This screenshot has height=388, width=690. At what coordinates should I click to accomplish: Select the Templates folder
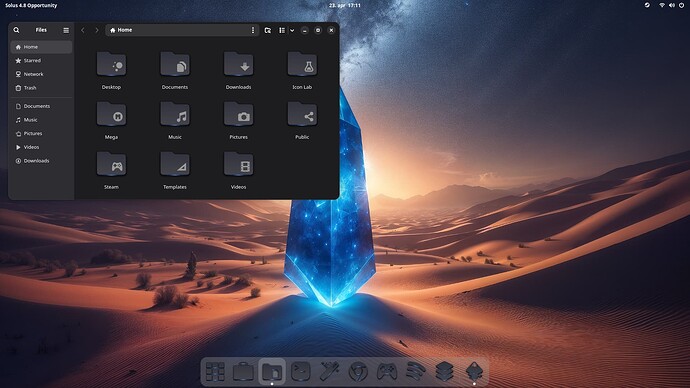[175, 164]
